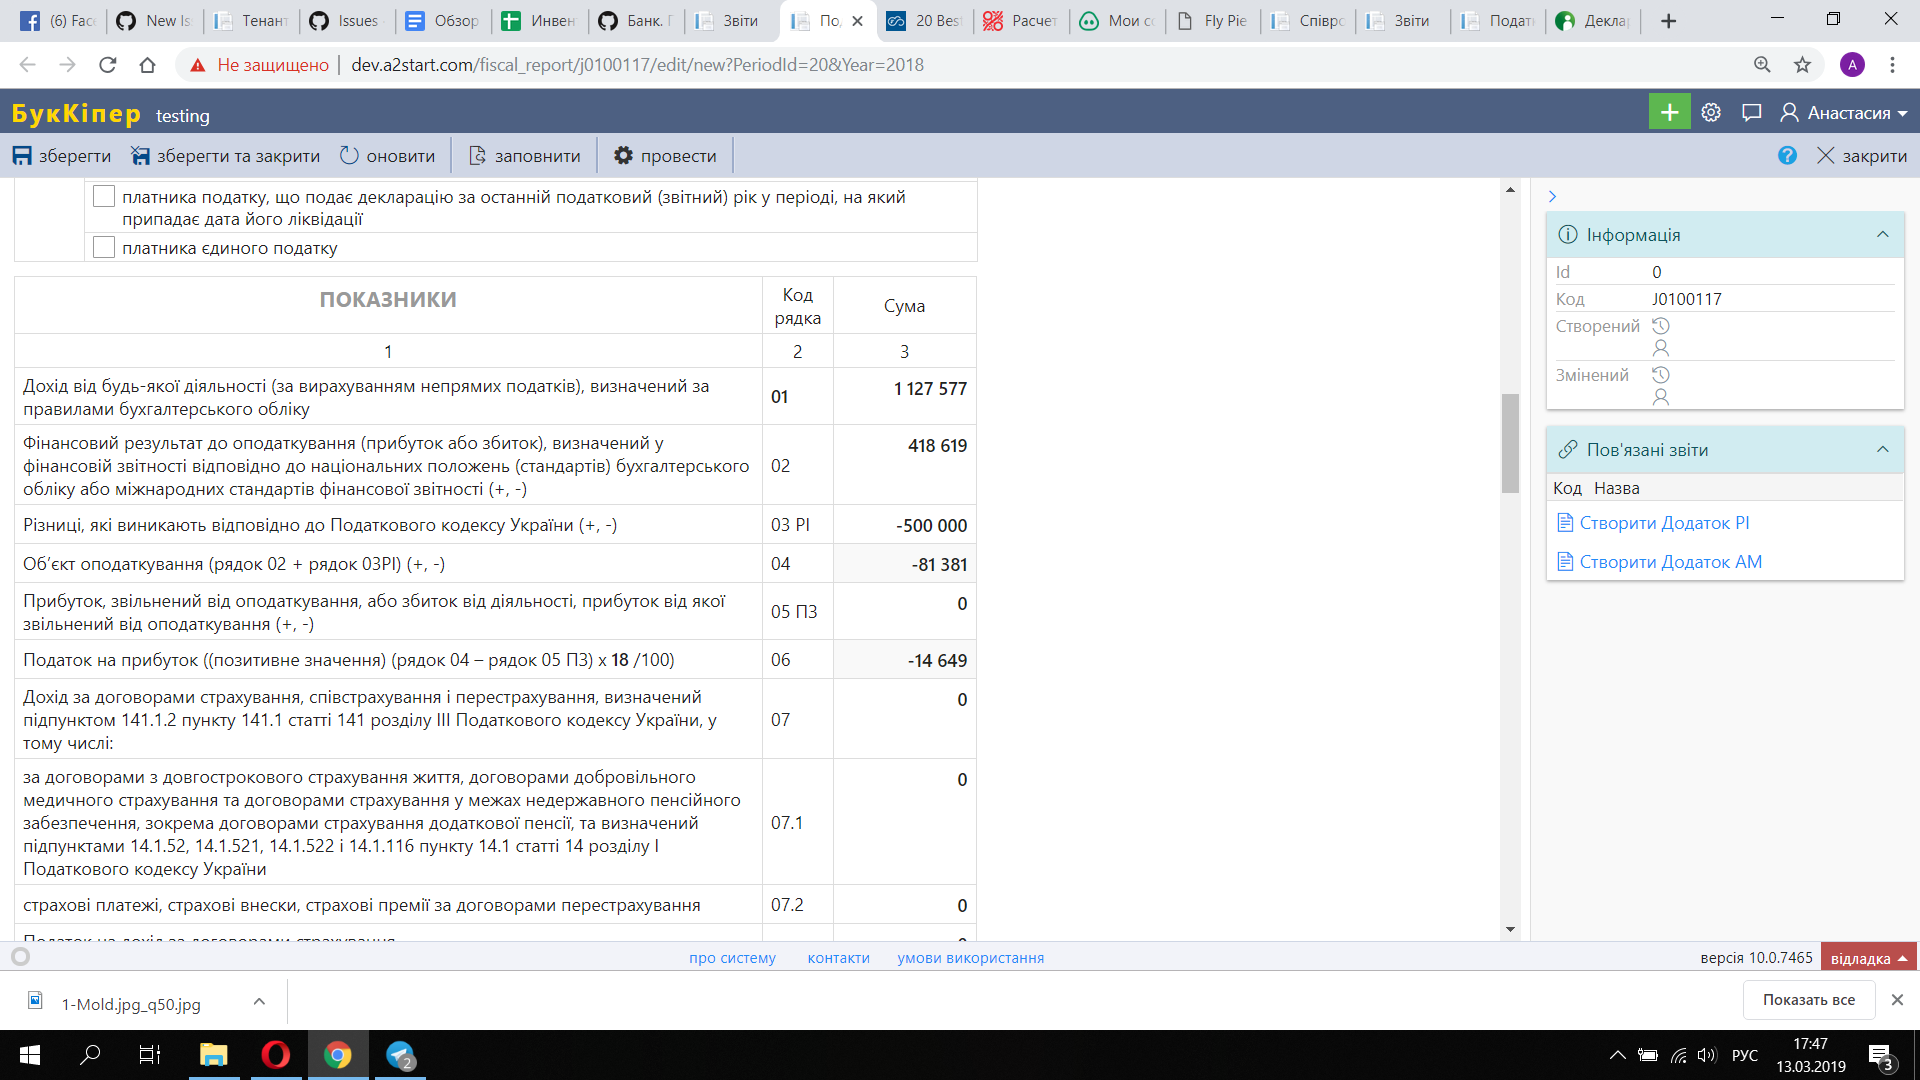Expand the відладка debug menu
Image resolution: width=1920 pixels, height=1080 pixels.
coord(1868,958)
